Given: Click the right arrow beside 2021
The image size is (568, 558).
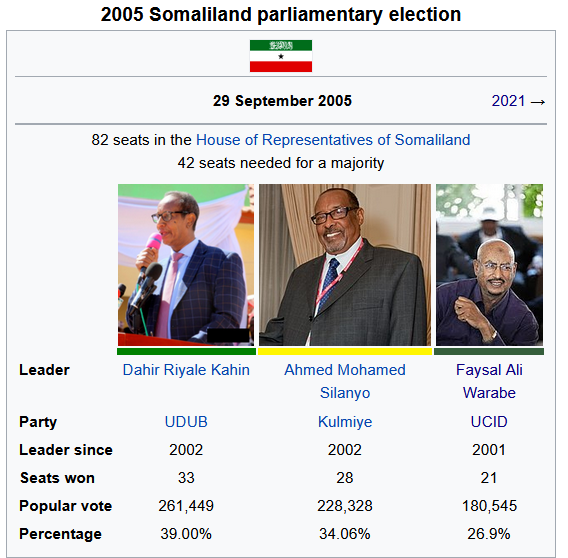Looking at the screenshot, I should pyautogui.click(x=538, y=102).
